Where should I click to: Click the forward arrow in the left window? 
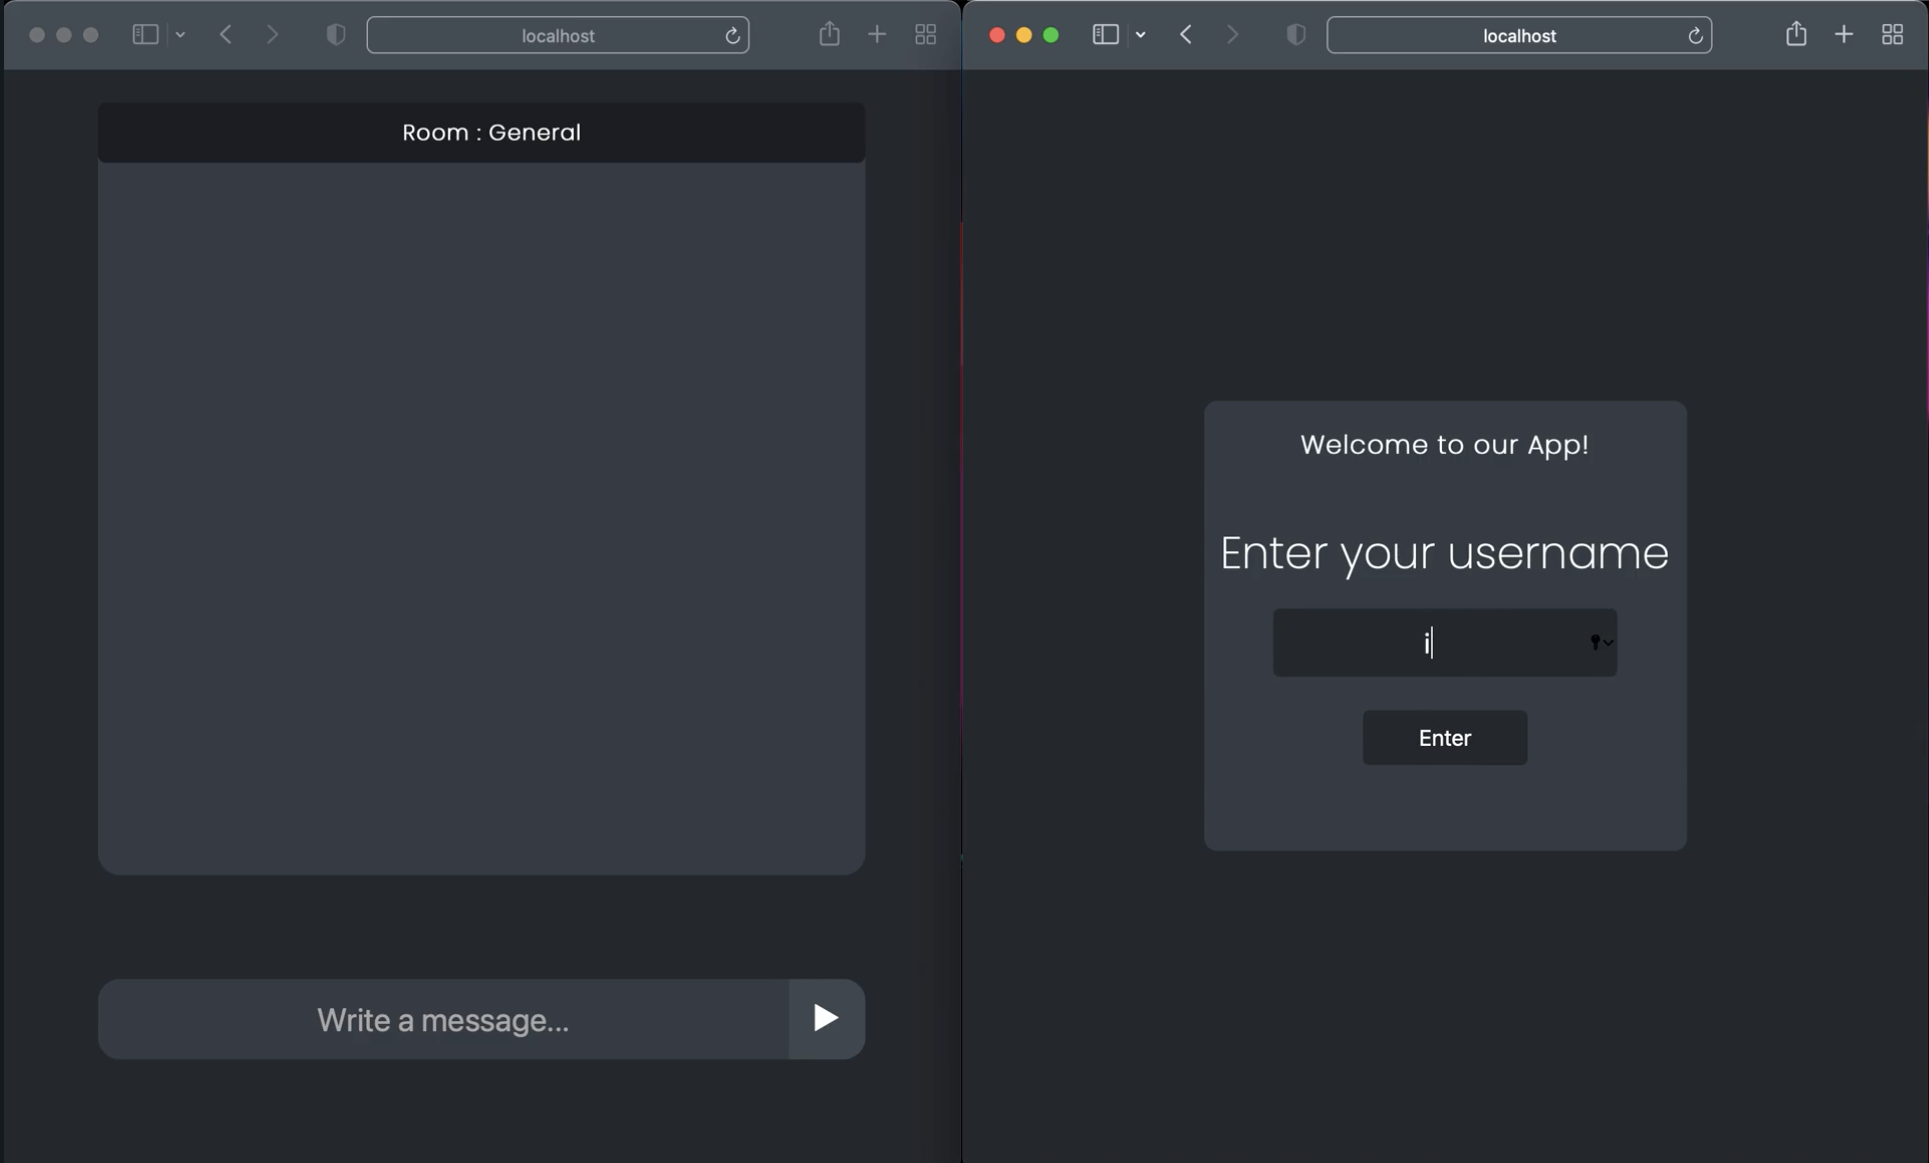[x=272, y=34]
